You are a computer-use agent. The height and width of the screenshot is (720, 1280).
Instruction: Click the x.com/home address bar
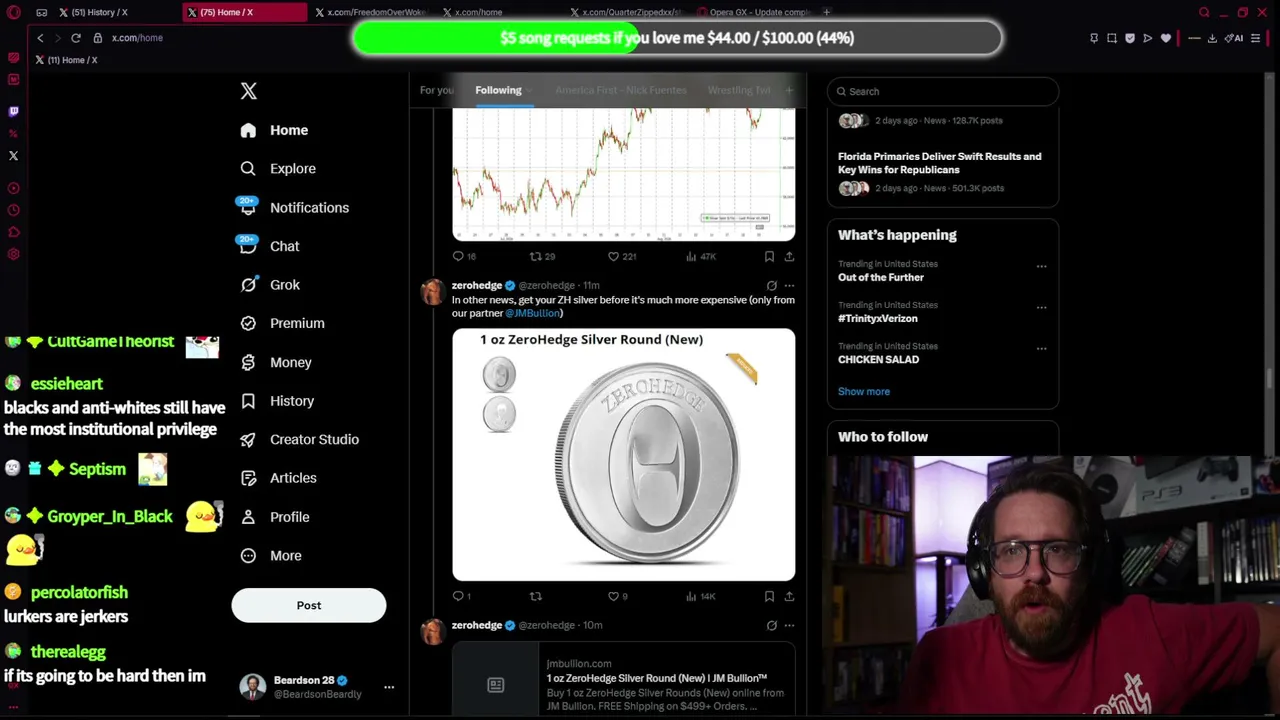point(137,38)
